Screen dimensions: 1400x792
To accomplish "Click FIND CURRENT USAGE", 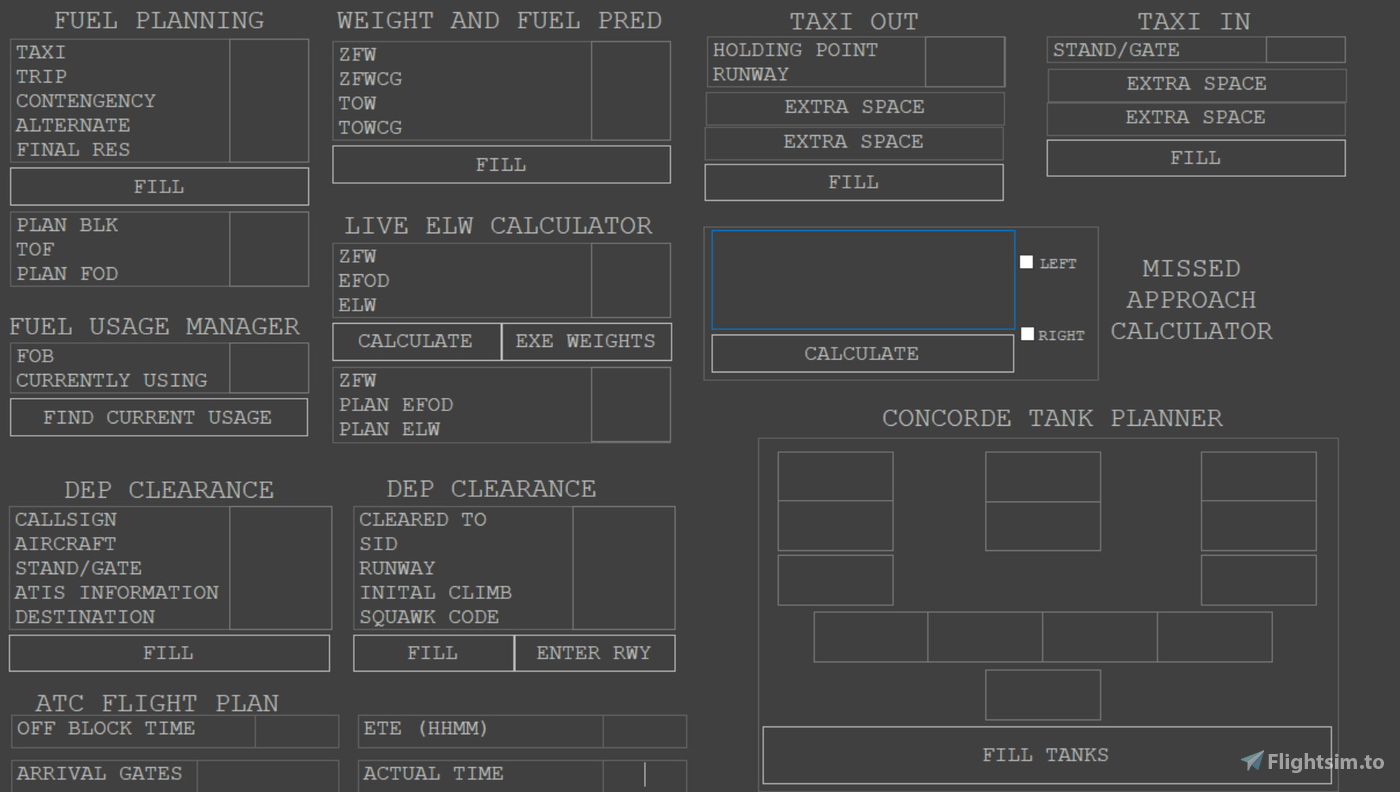I will click(158, 417).
